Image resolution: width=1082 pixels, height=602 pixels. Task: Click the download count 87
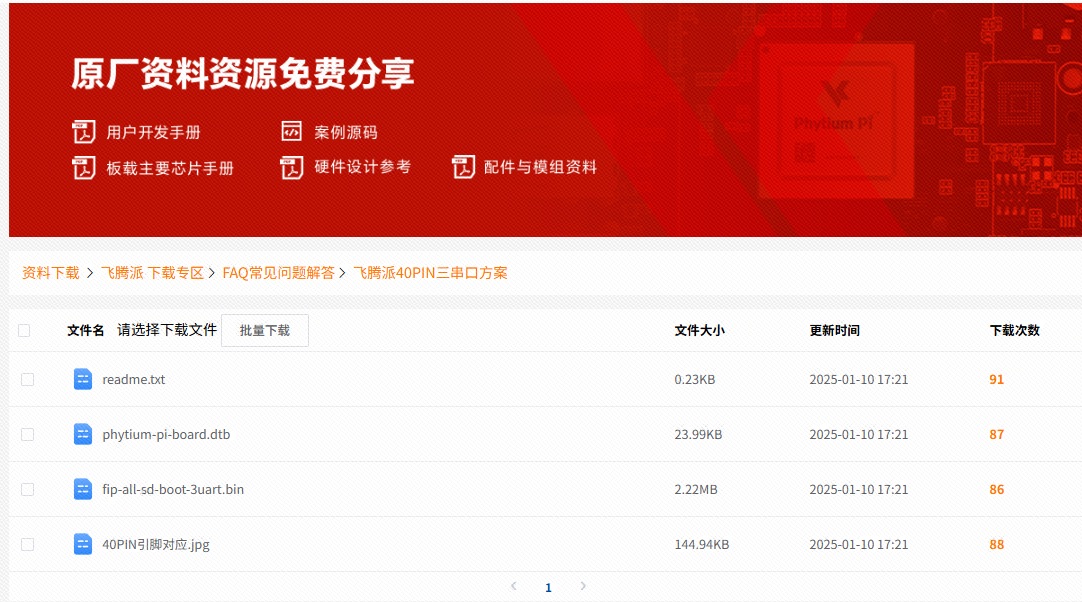click(996, 434)
